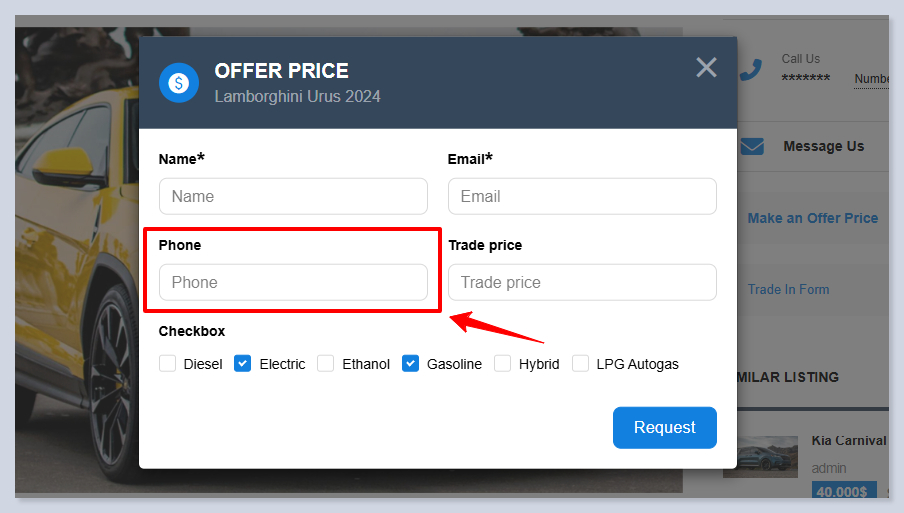The image size is (904, 513).
Task: Open the Make an Offer Price link
Action: pyautogui.click(x=812, y=218)
